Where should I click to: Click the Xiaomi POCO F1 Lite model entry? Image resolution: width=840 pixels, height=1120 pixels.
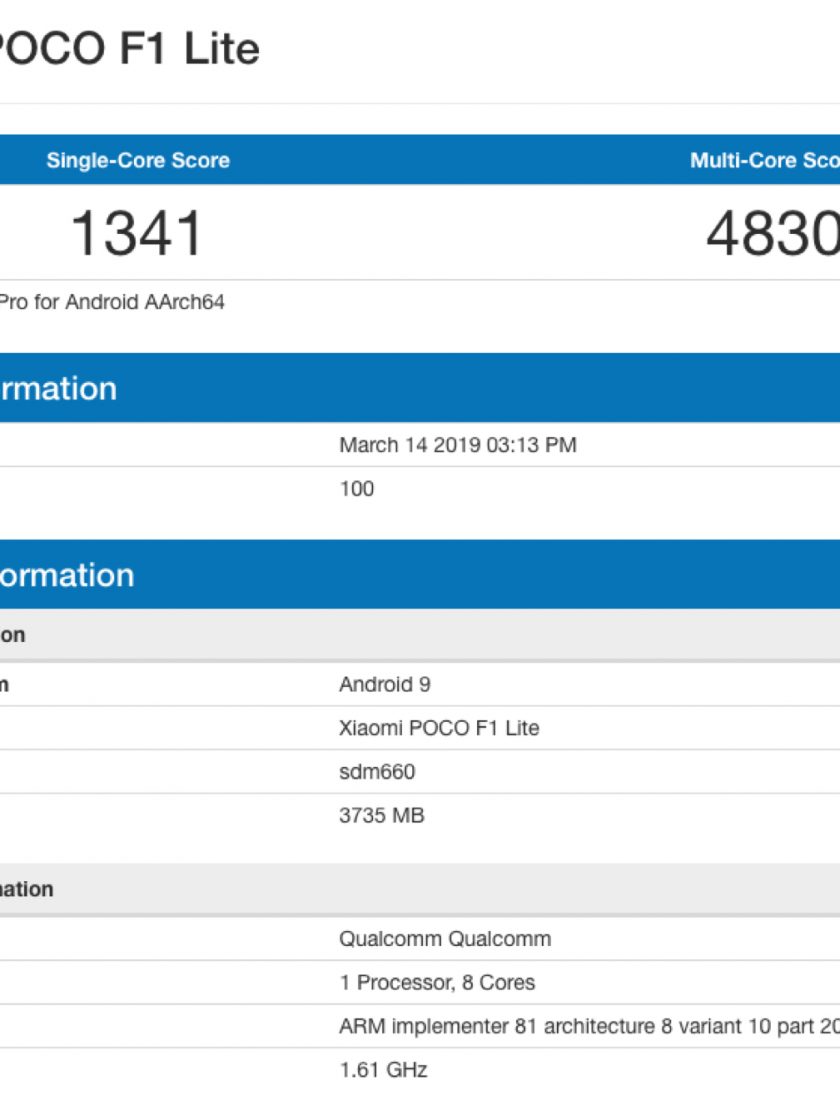439,728
